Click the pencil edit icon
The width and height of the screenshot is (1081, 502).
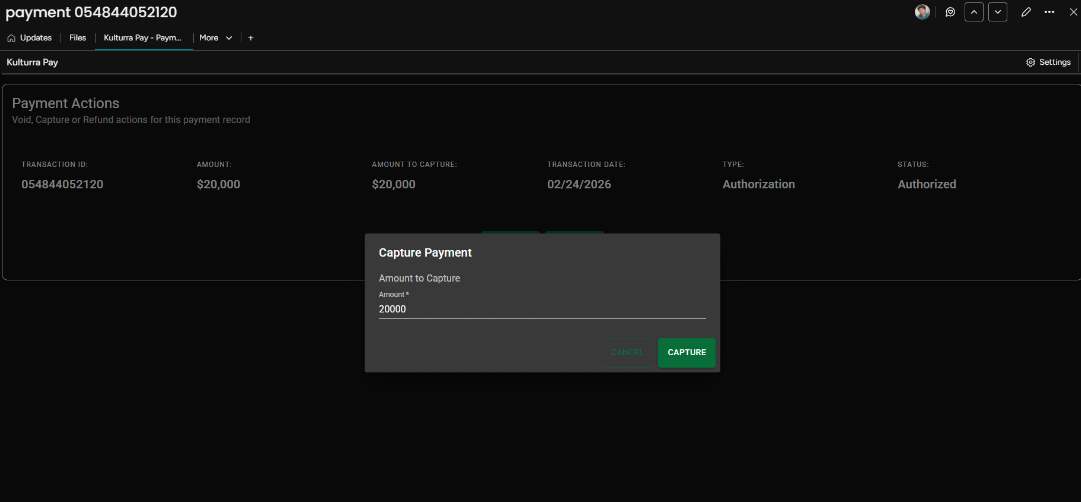pyautogui.click(x=1026, y=12)
